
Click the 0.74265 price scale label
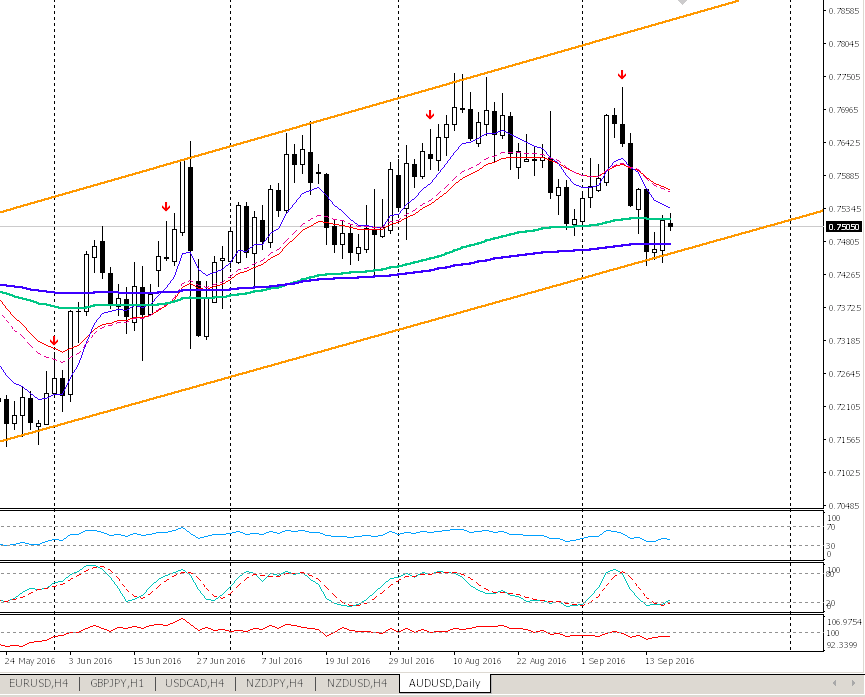click(844, 275)
